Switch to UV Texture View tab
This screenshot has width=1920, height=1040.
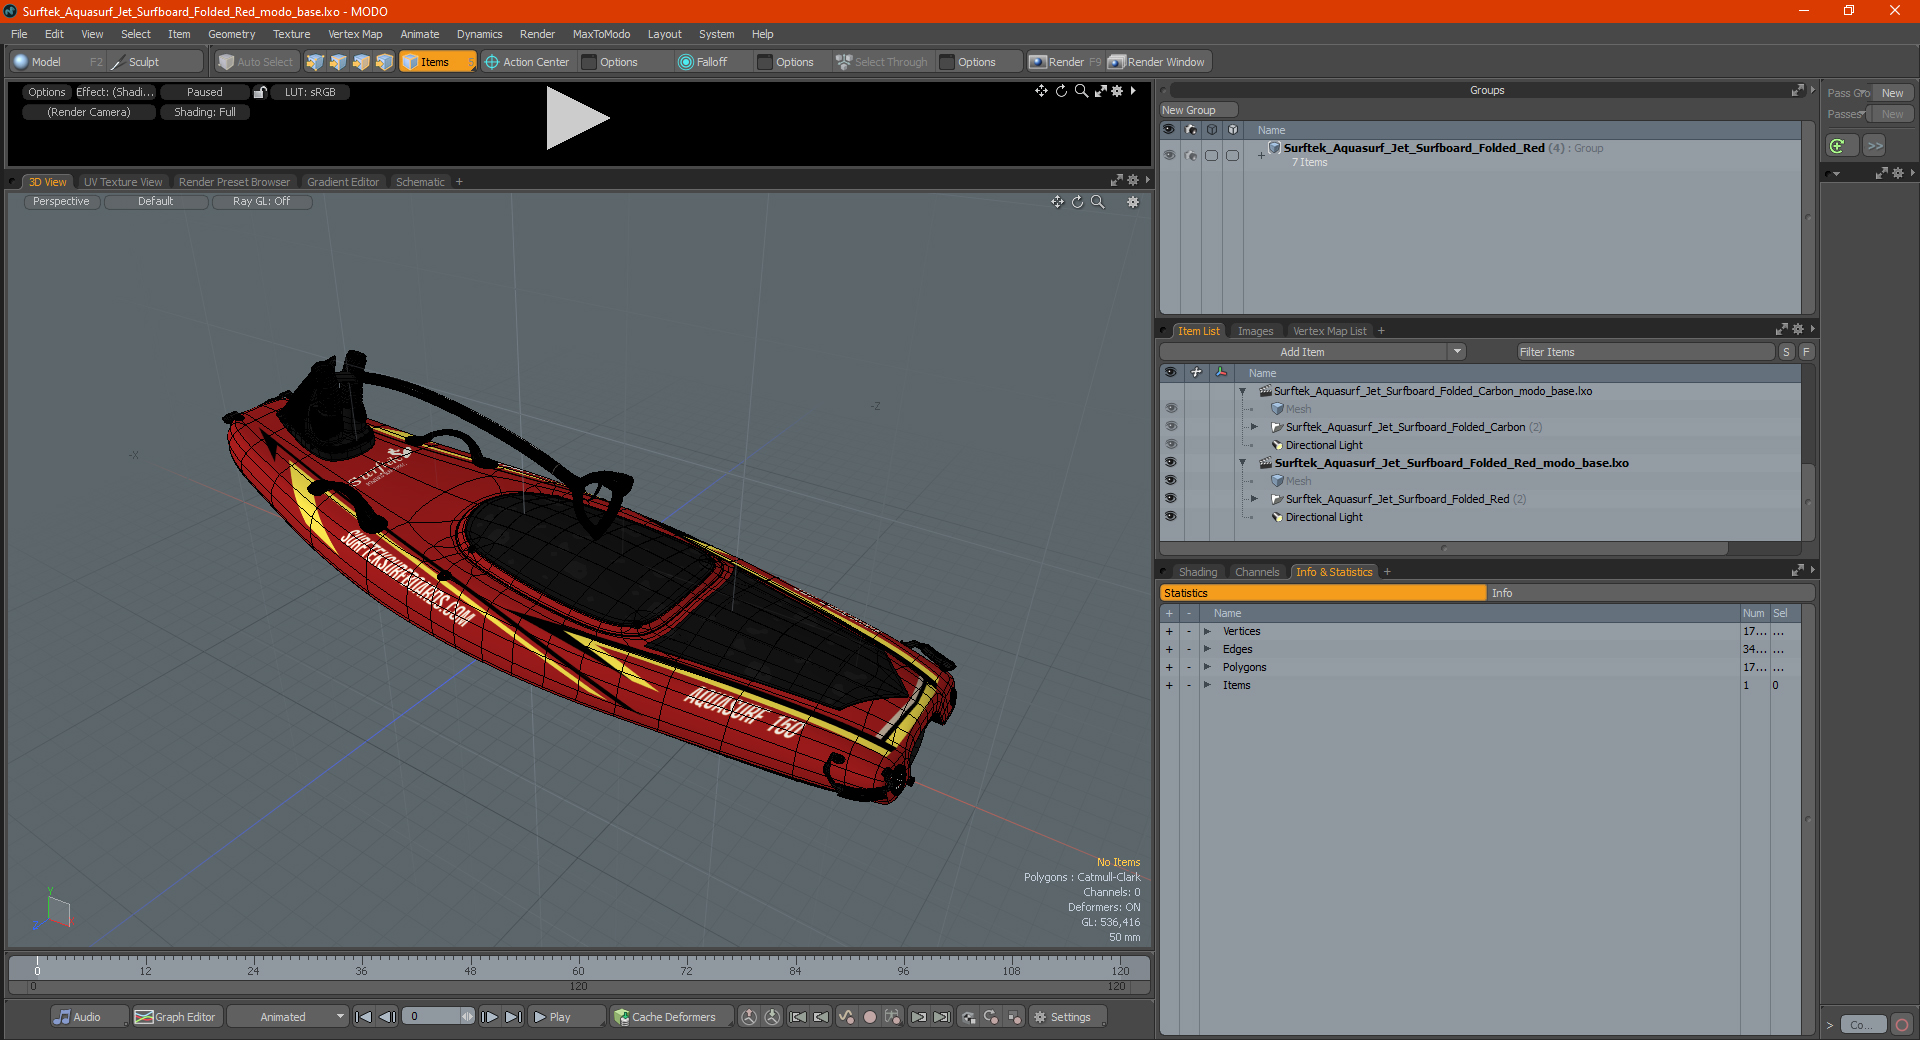tap(123, 182)
